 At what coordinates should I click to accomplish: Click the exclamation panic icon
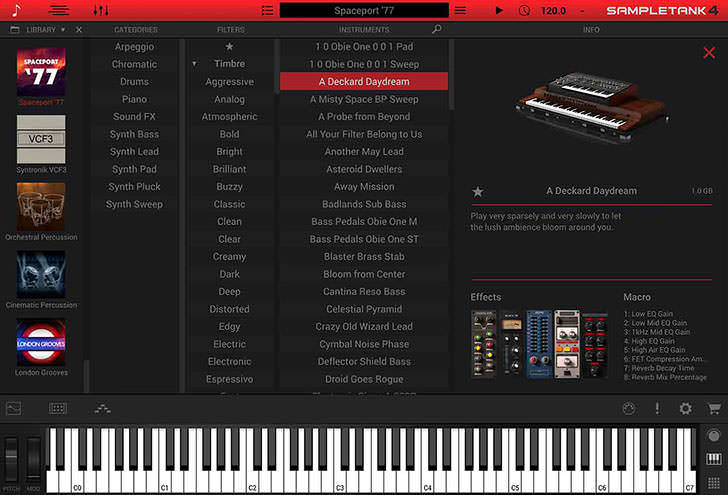coord(657,409)
